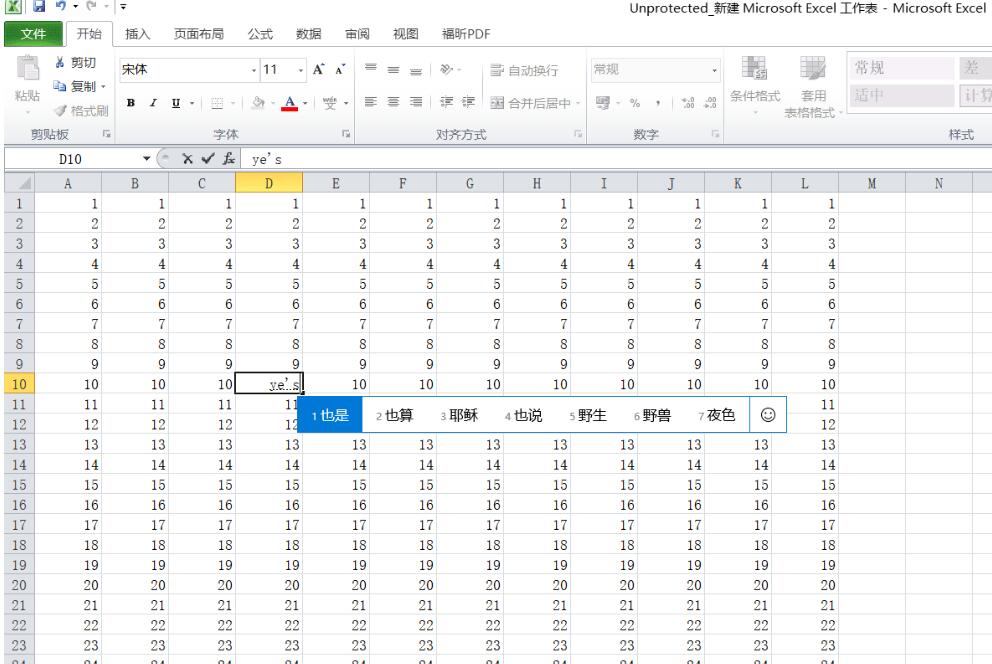
Task: Click 自动换行 (Wrap Text) button
Action: point(524,70)
